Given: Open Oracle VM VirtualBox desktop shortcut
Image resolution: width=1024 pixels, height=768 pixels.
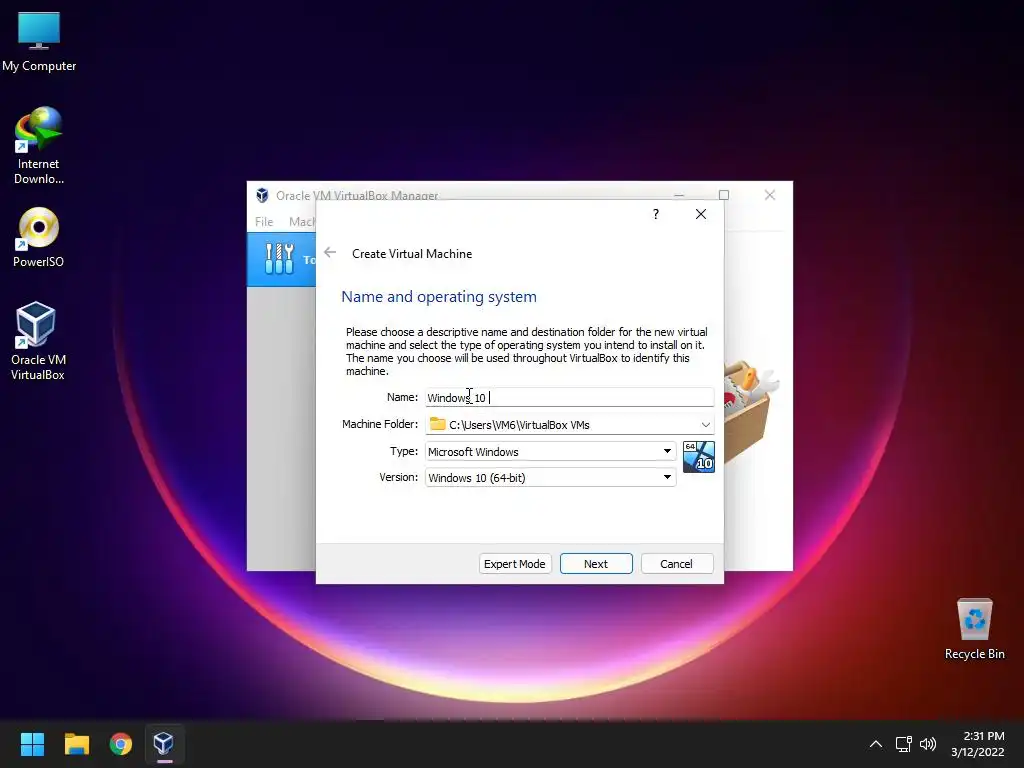Looking at the screenshot, I should pyautogui.click(x=38, y=341).
